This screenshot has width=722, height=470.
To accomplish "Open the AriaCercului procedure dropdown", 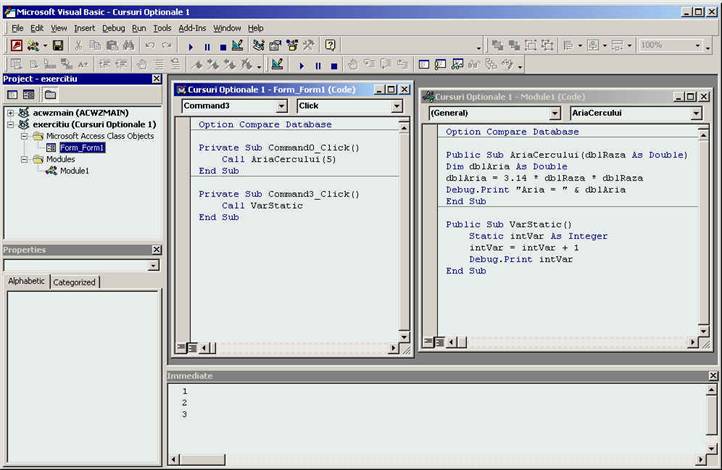I will 696,113.
